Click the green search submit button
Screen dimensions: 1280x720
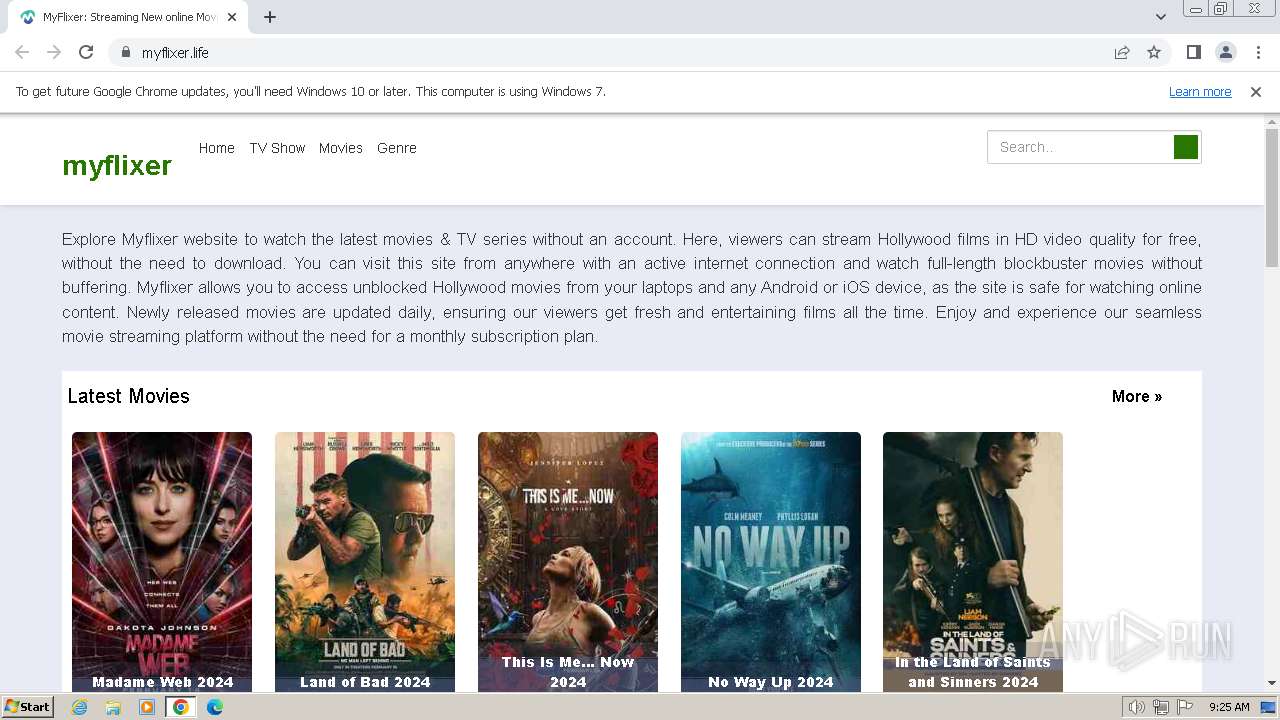(1186, 147)
